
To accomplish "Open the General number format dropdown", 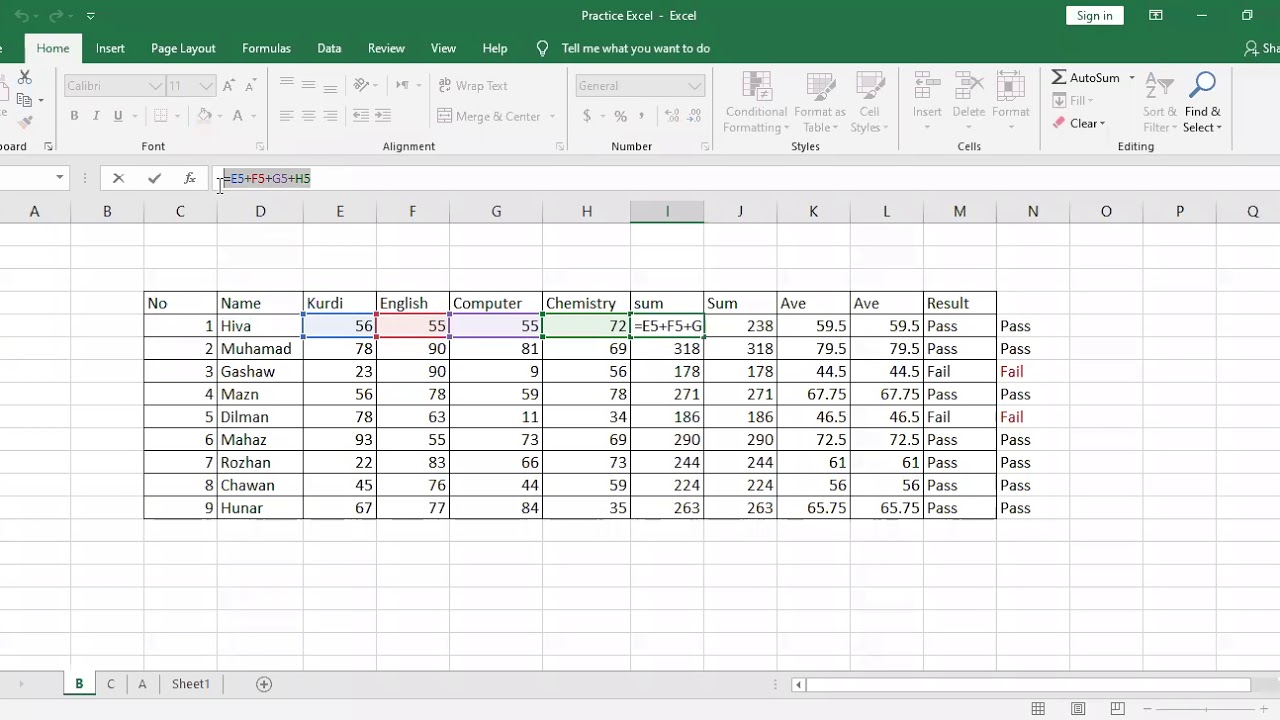I will tap(695, 86).
